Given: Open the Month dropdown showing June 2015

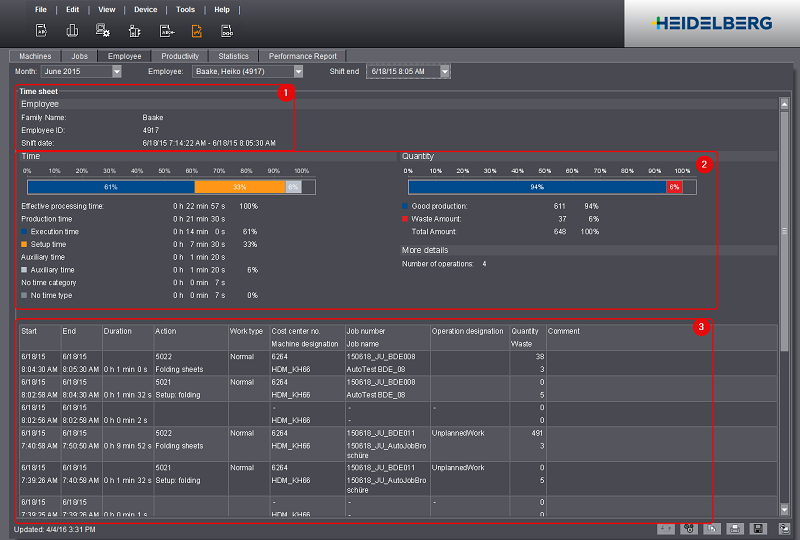Looking at the screenshot, I should 117,72.
